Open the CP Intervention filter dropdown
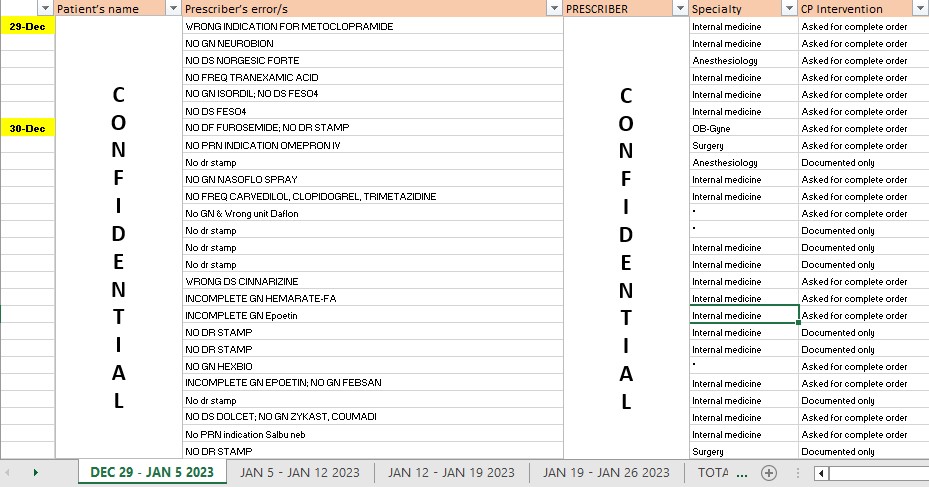 coord(920,9)
